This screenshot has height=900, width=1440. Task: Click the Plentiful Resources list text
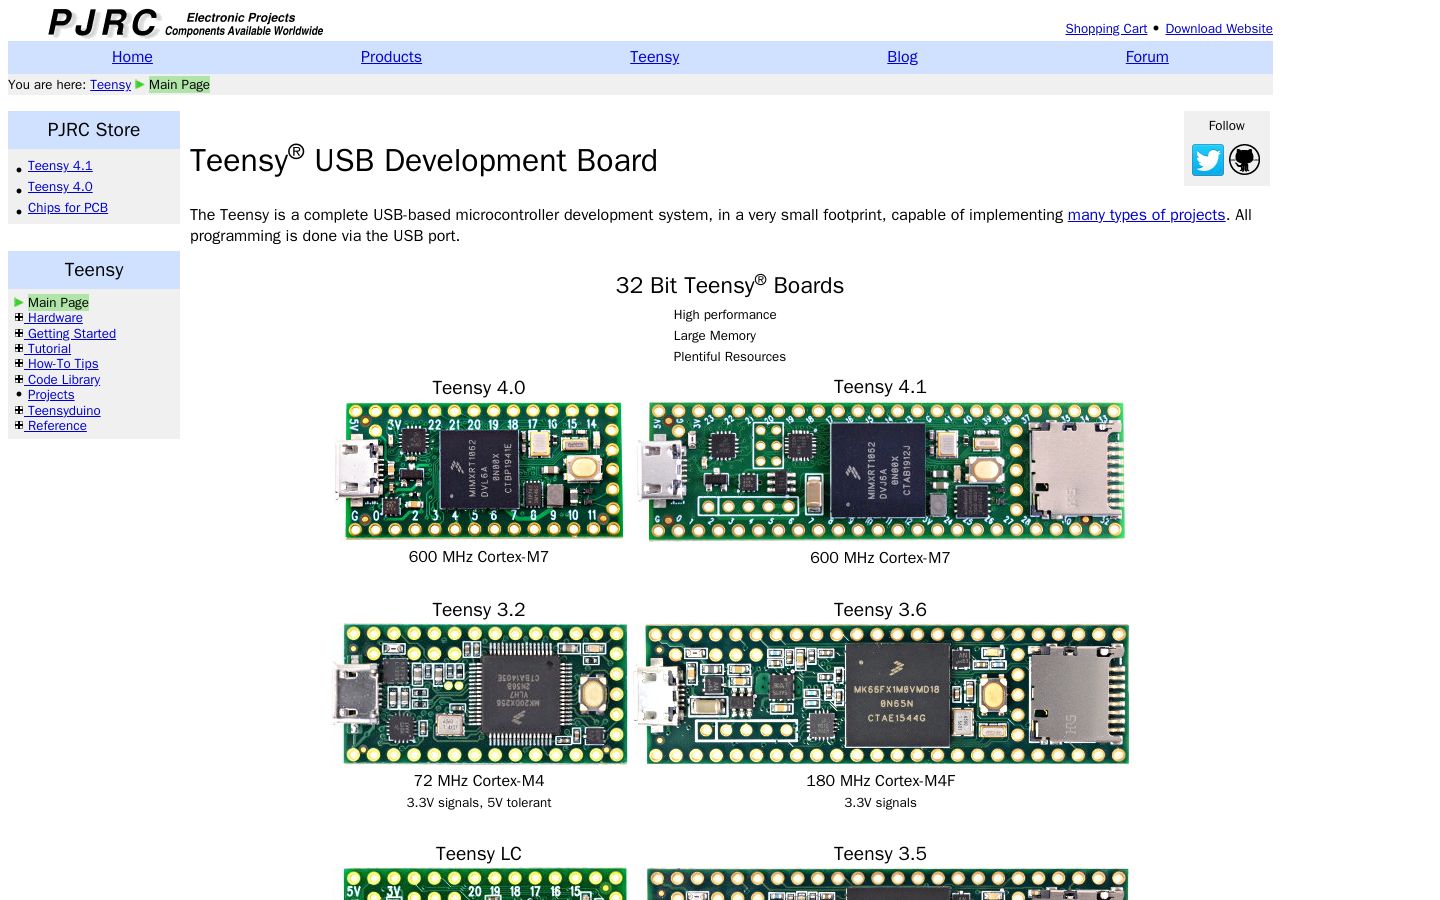(x=730, y=357)
